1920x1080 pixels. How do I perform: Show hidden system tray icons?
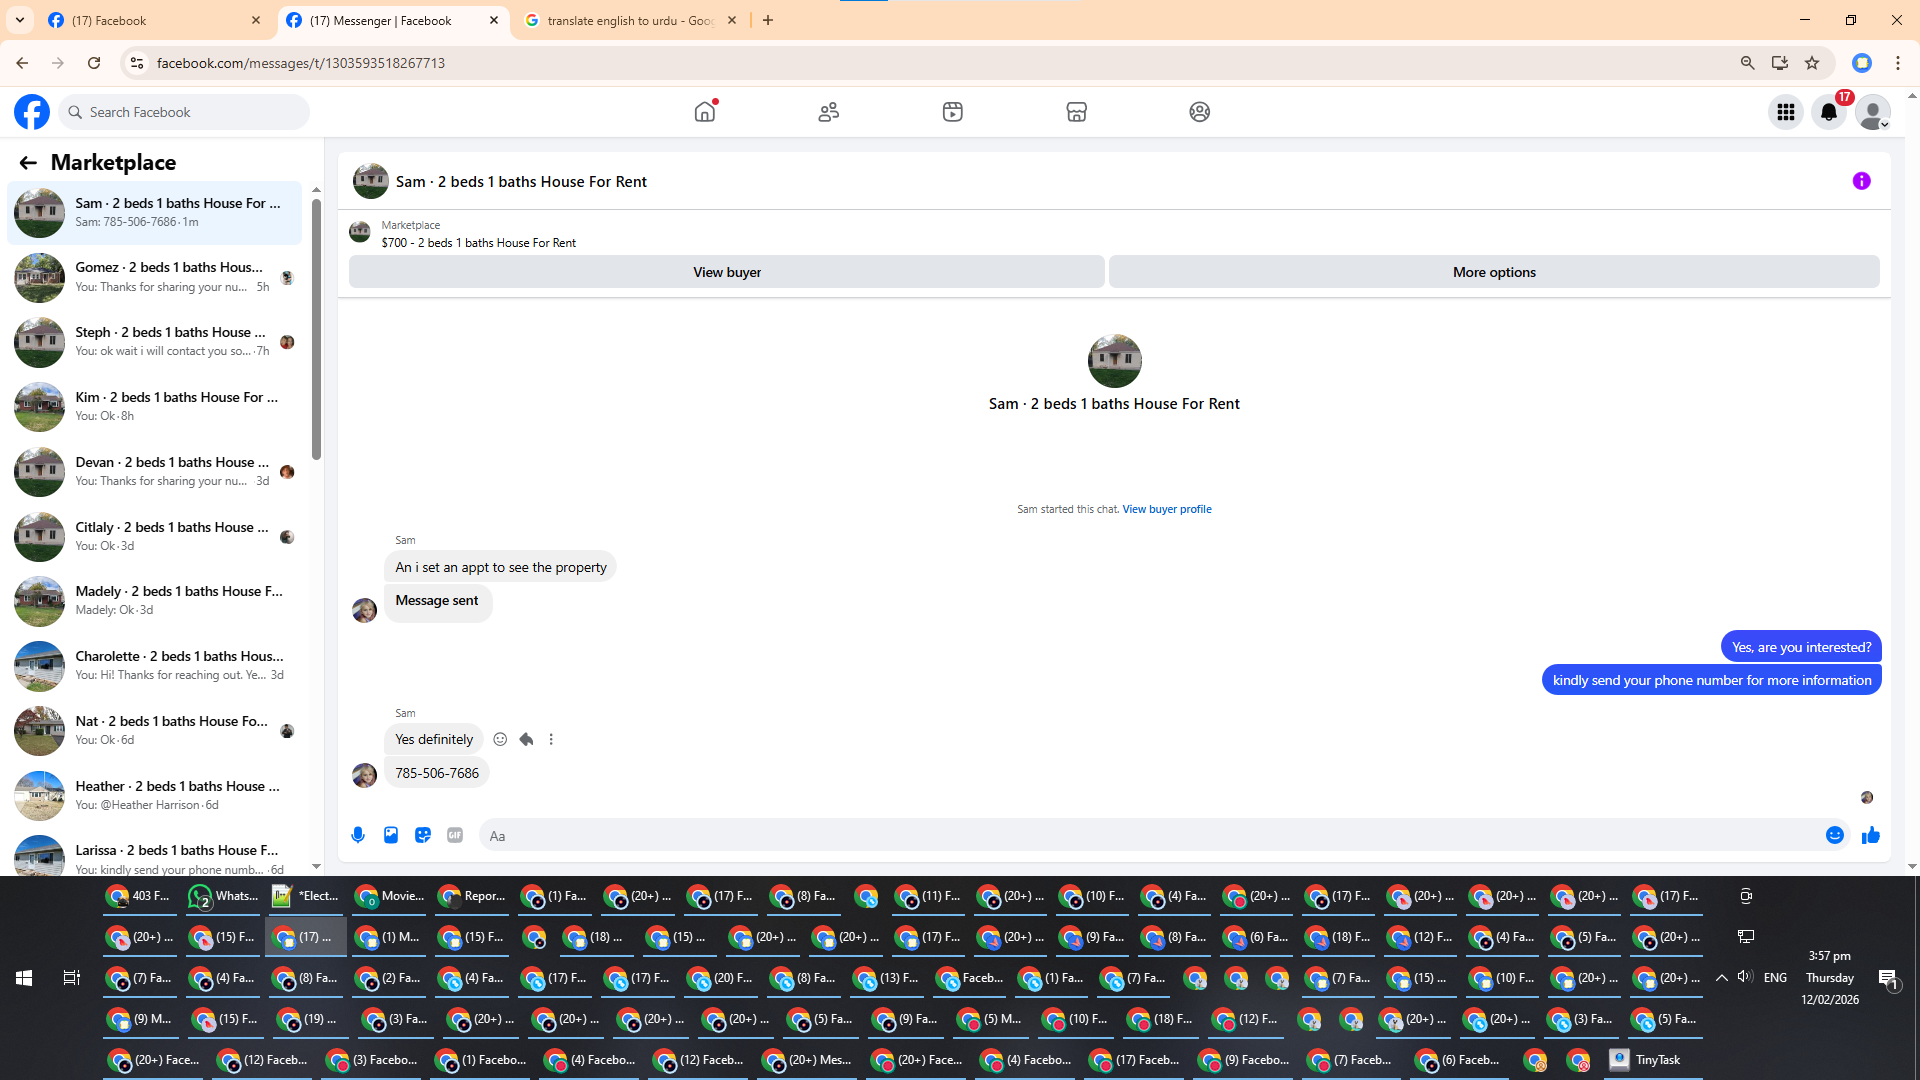coord(1721,978)
